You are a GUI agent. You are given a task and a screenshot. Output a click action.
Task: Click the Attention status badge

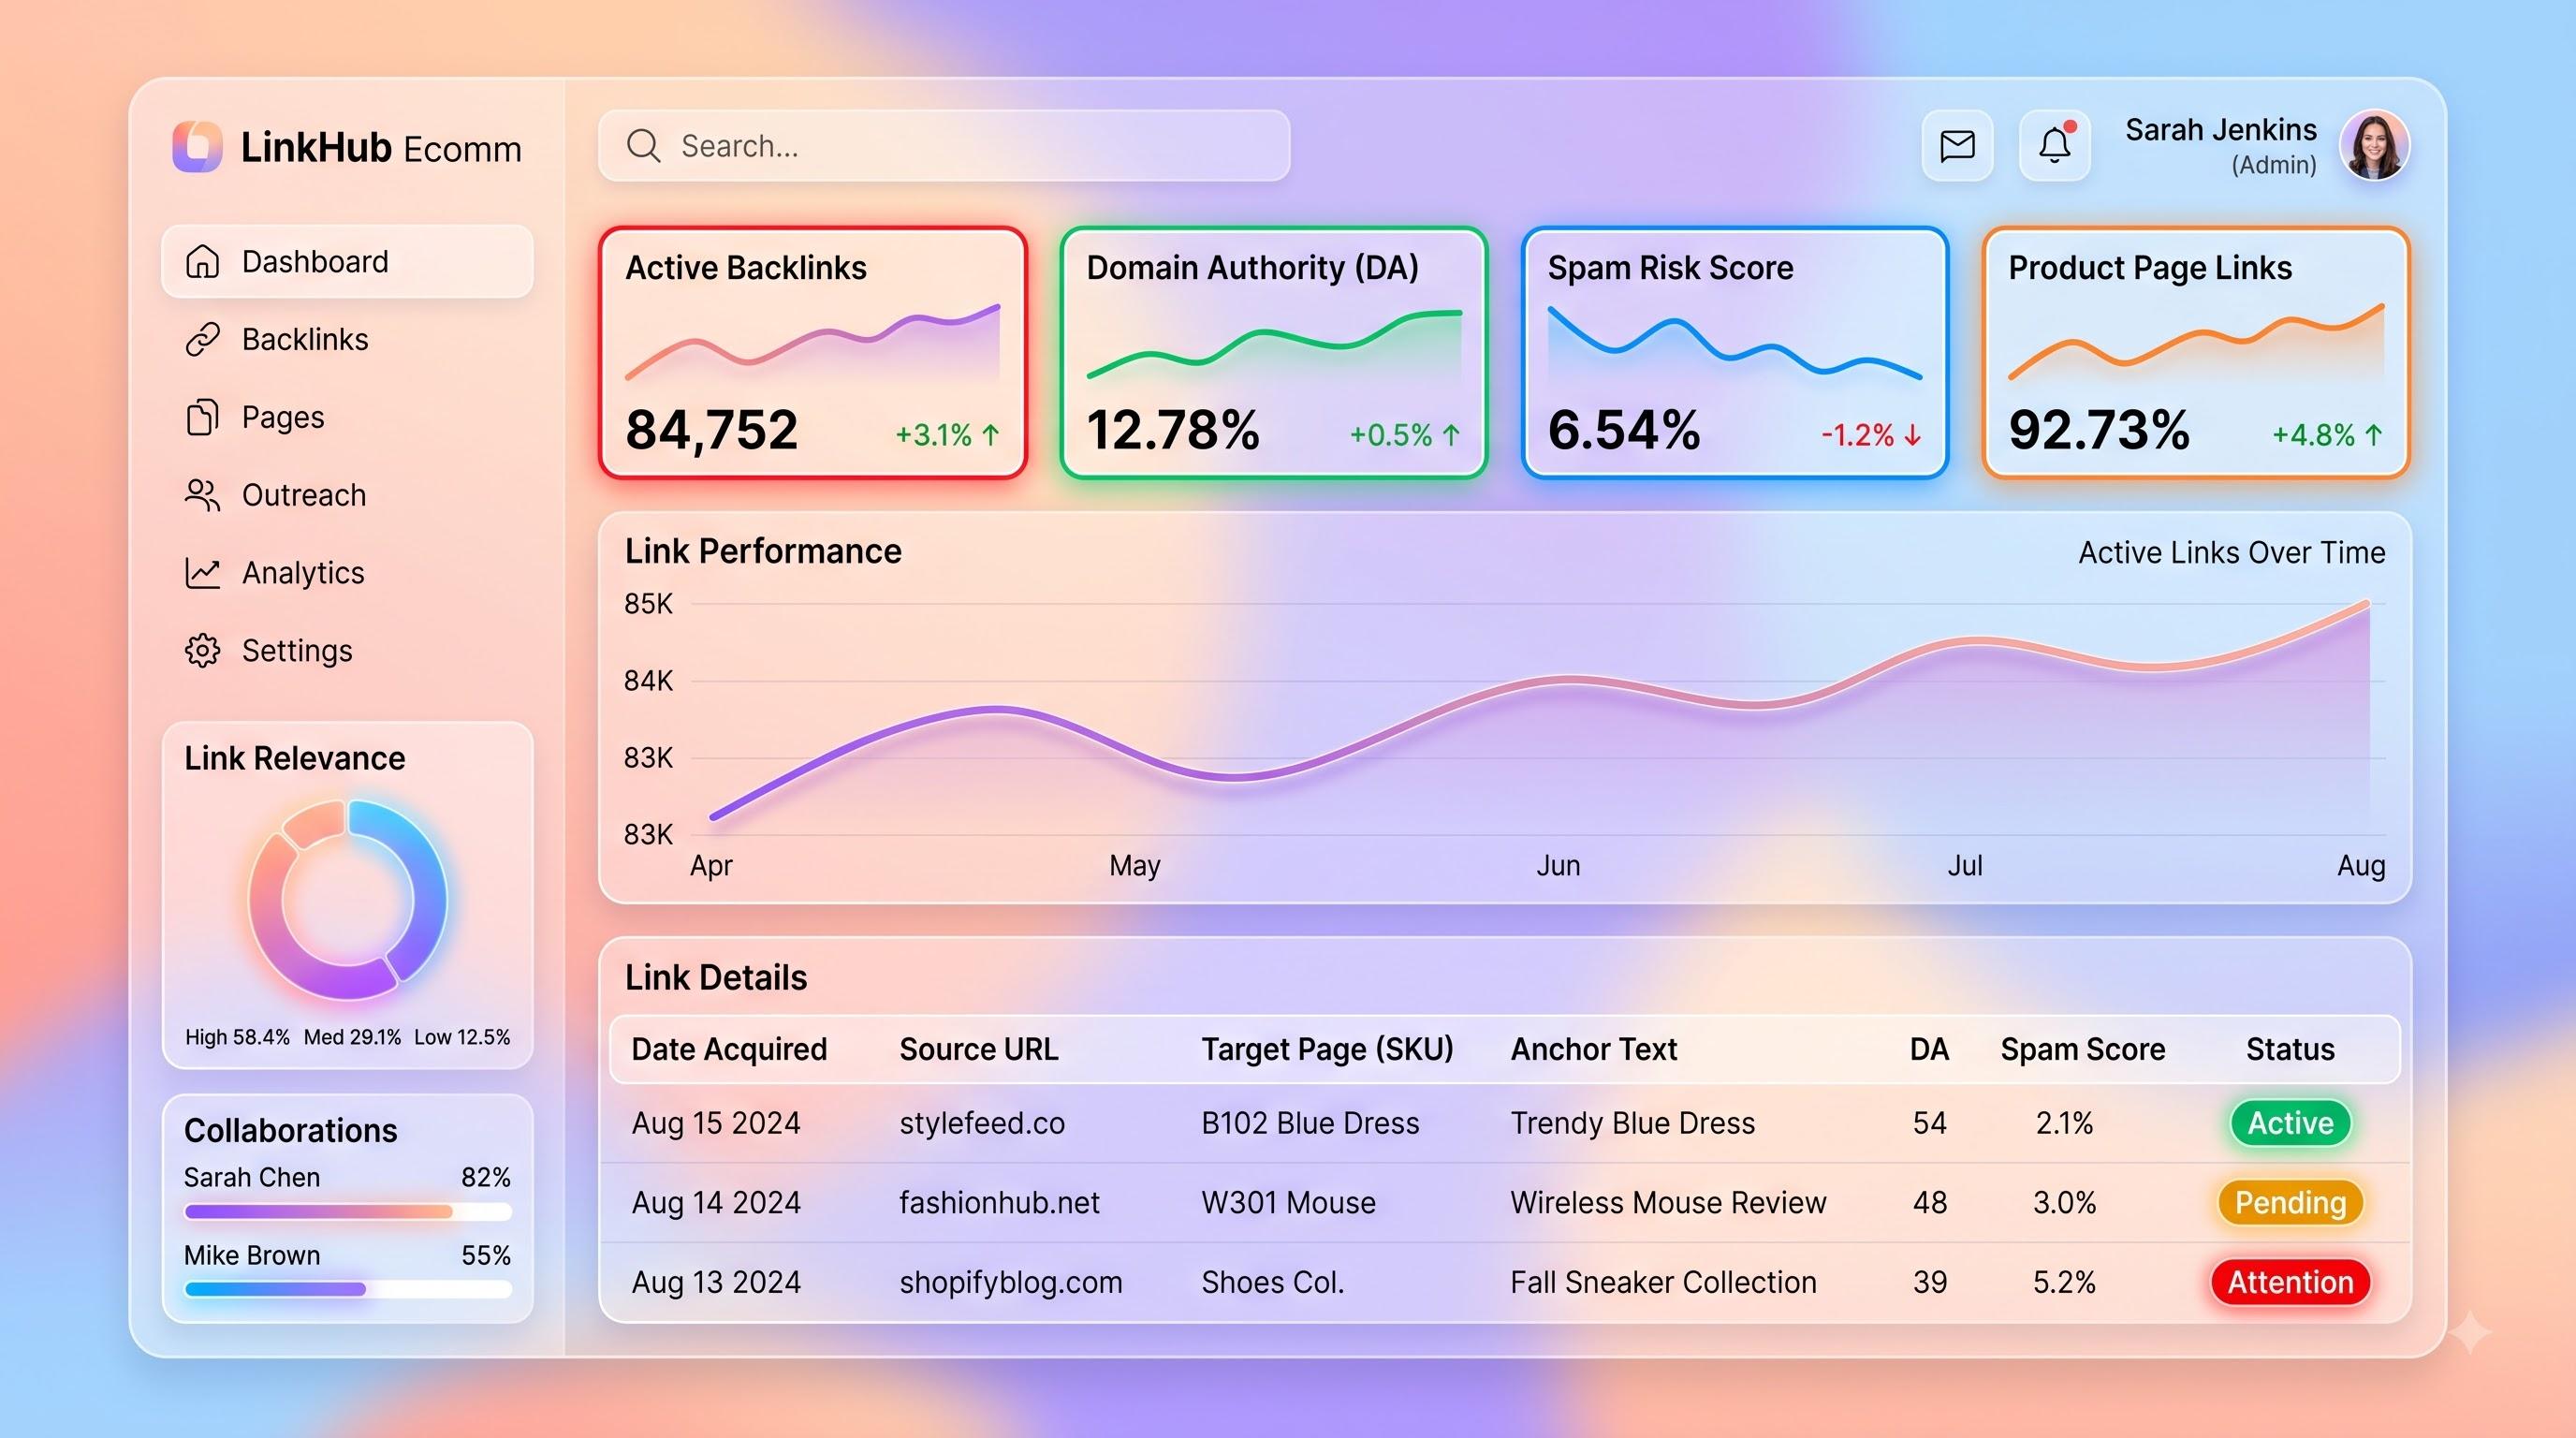pyautogui.click(x=2290, y=1282)
